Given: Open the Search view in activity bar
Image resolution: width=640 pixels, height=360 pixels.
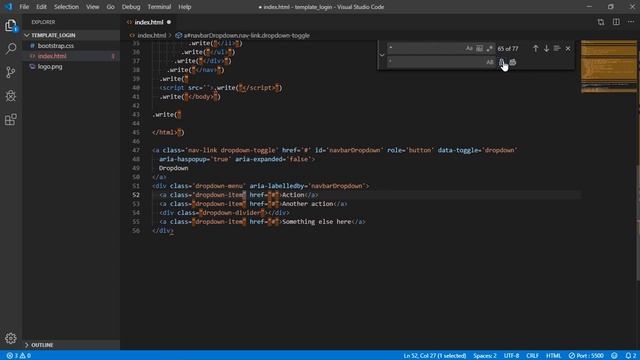Looking at the screenshot, I should [11, 49].
